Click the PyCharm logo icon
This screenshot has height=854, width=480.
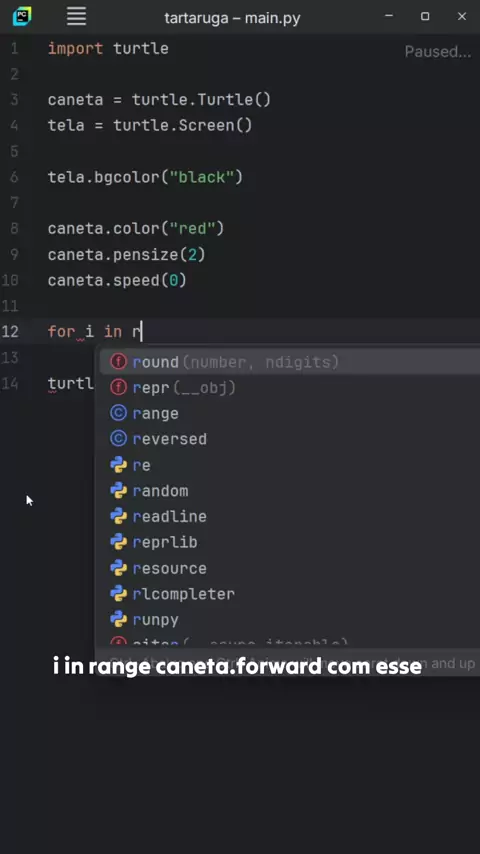22,16
